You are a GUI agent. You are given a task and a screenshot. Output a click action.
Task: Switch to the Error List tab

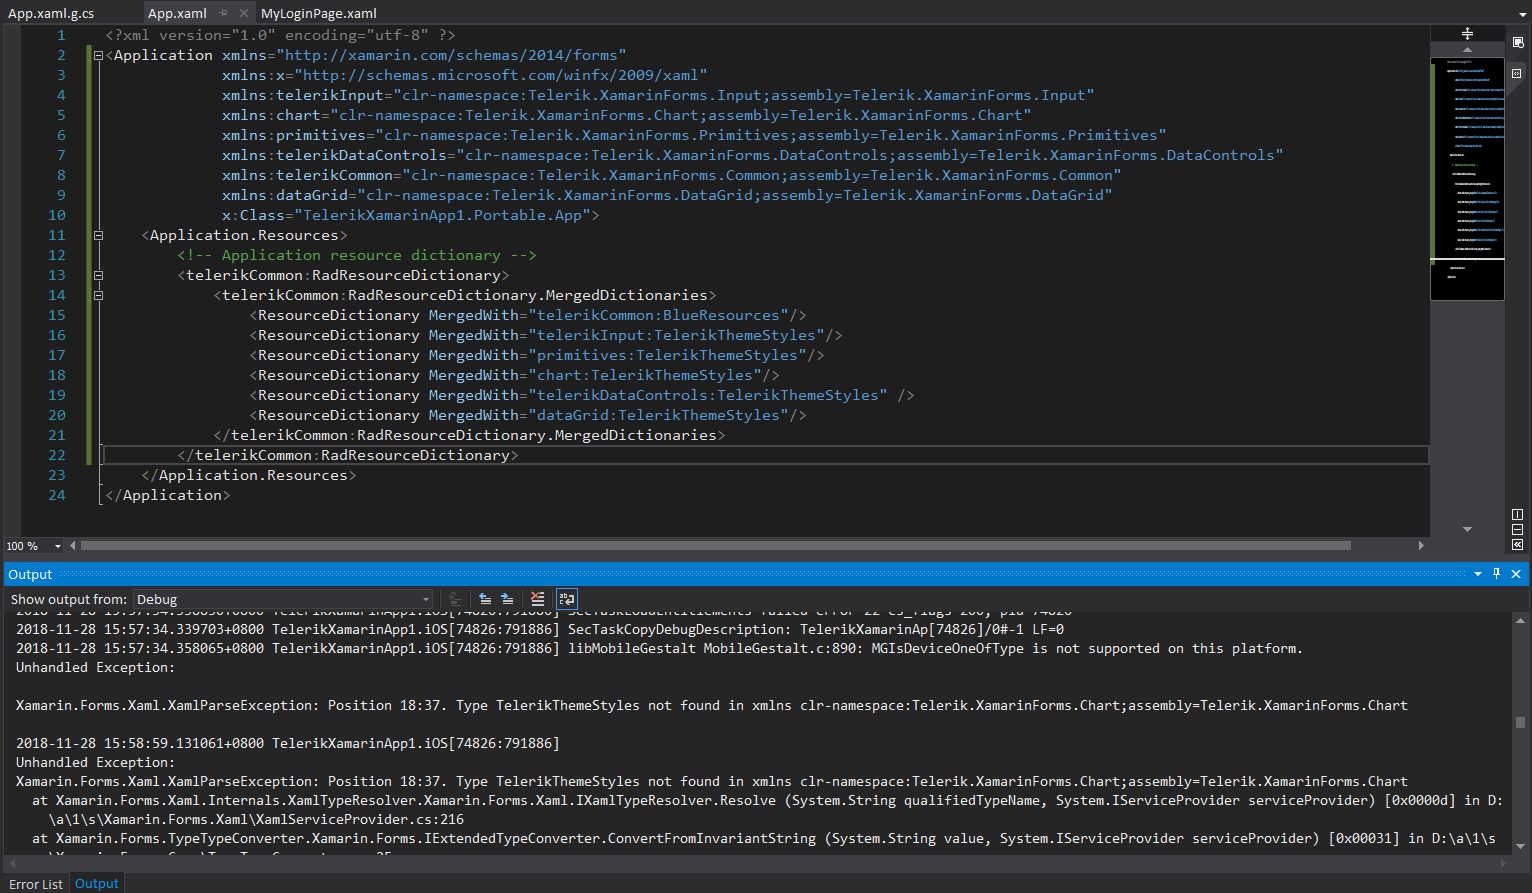click(36, 884)
